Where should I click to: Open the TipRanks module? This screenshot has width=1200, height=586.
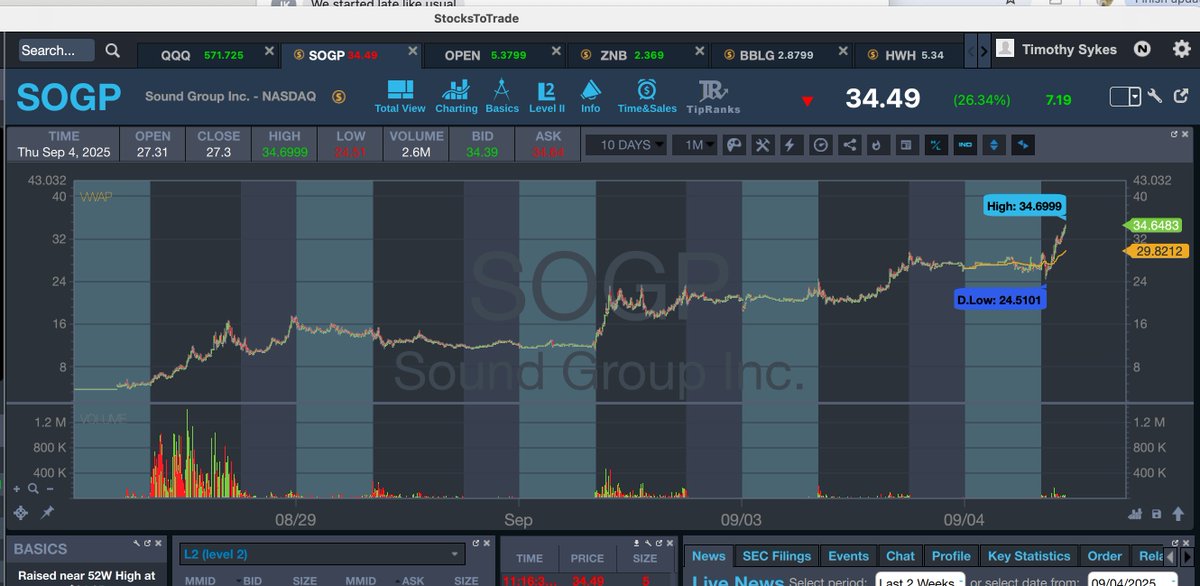(x=714, y=96)
